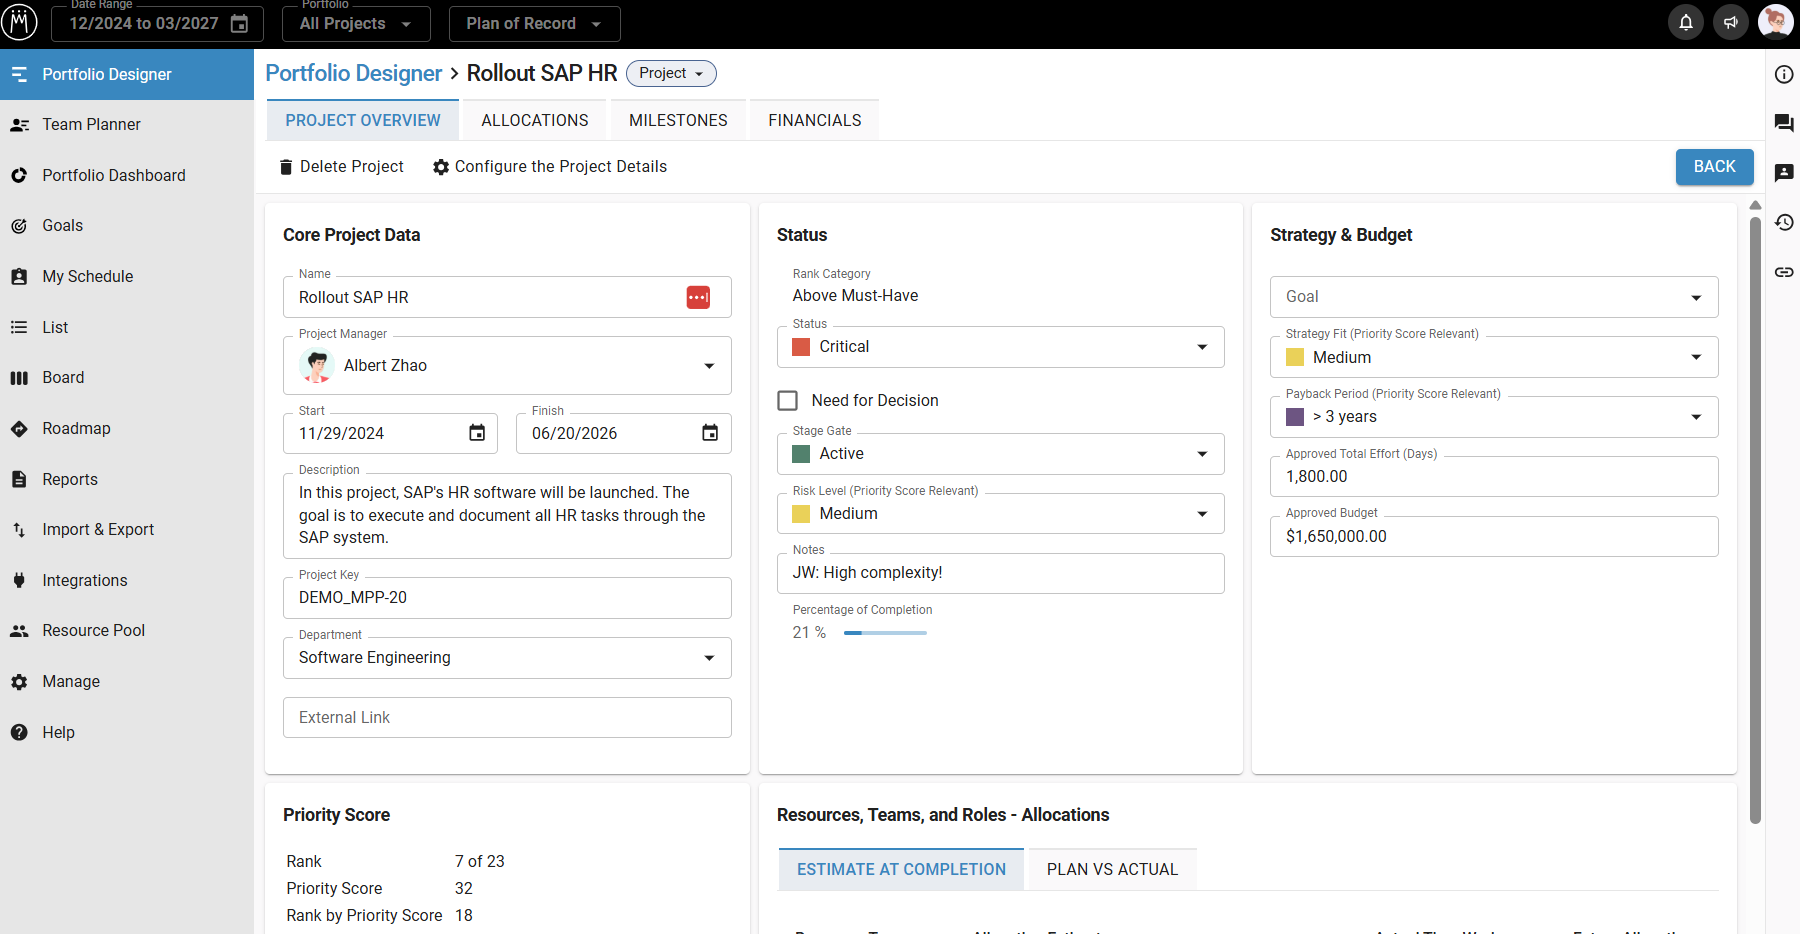Select the Project Overview tab
This screenshot has width=1800, height=934.
tap(363, 120)
